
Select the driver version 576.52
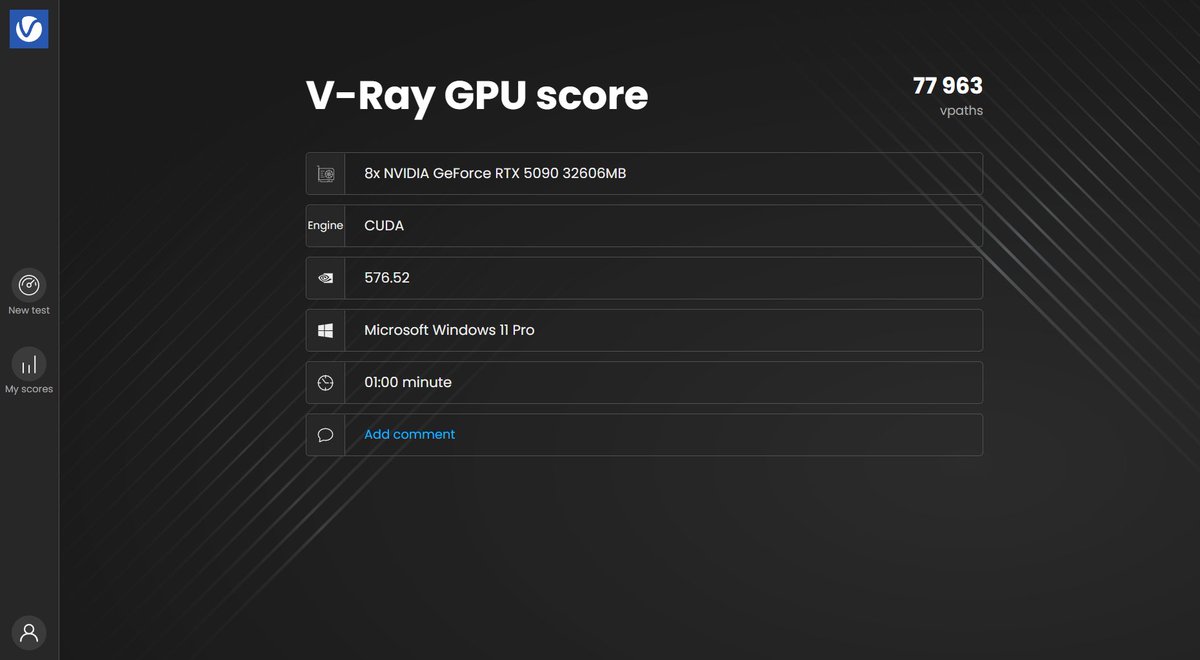coord(387,278)
